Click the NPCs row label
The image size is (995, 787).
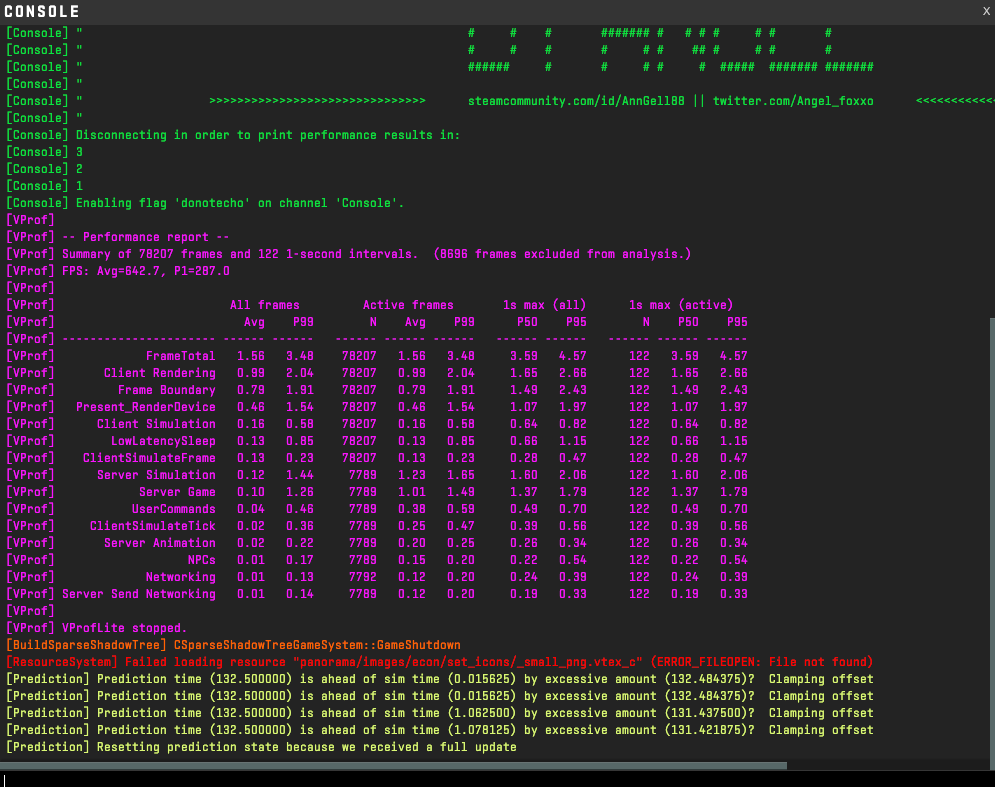pos(201,560)
